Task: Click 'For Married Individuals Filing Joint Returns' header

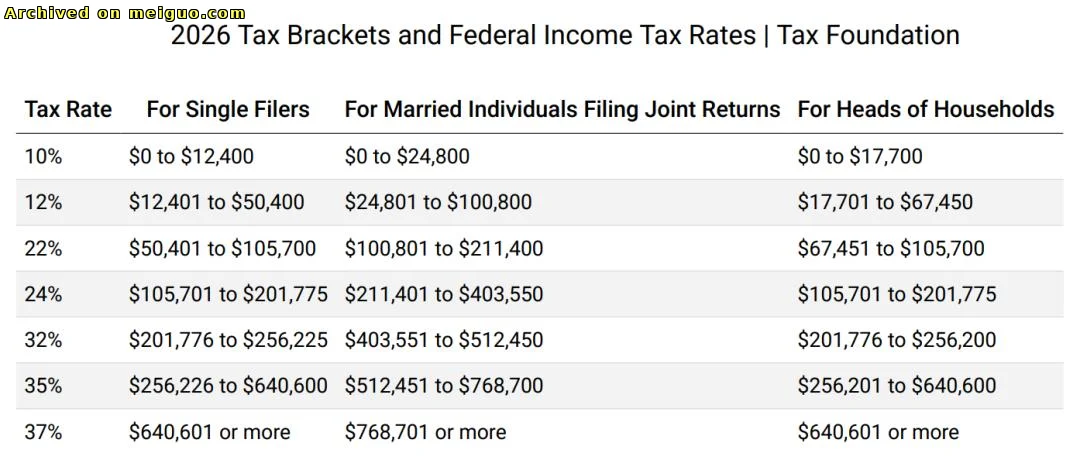Action: (x=562, y=109)
